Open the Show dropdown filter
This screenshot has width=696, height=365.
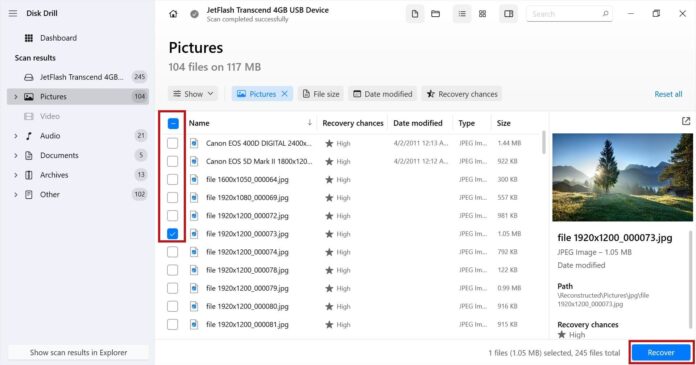[x=193, y=94]
